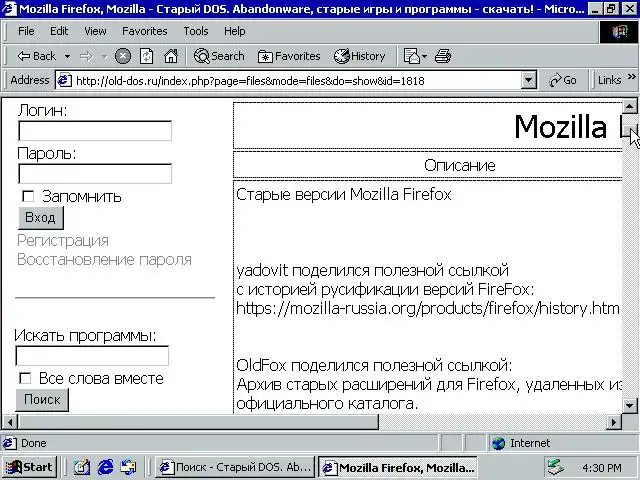The width and height of the screenshot is (640, 480).
Task: Click the Done status bar page icon
Action: (10, 443)
